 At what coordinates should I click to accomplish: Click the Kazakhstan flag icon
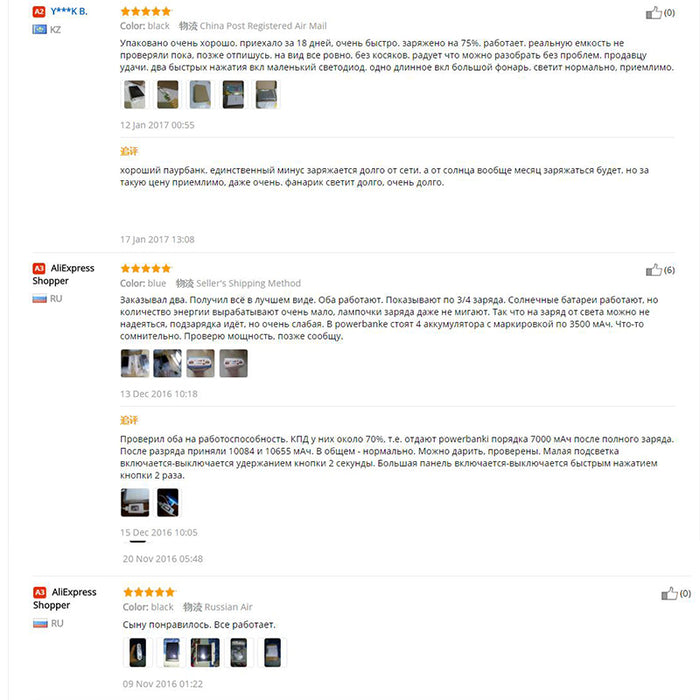pyautogui.click(x=39, y=29)
